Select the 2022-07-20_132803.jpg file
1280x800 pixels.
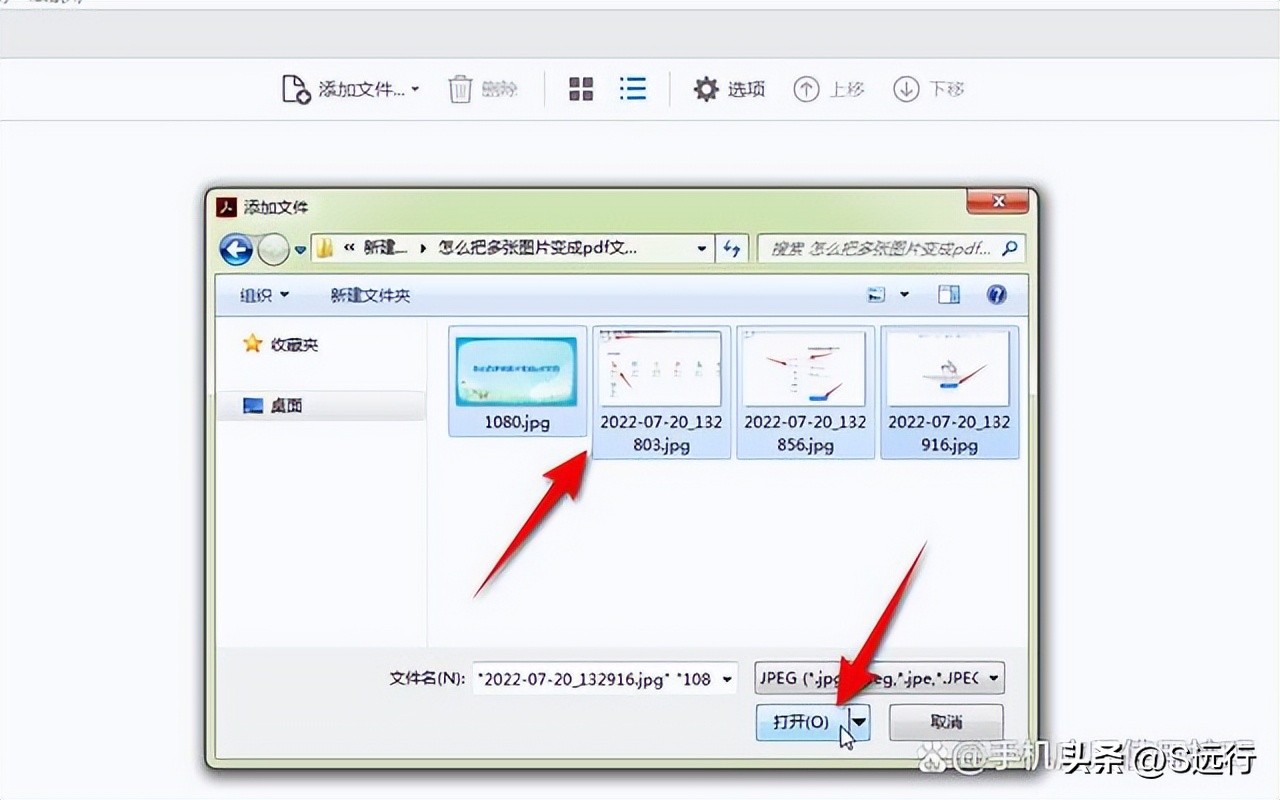coord(661,392)
